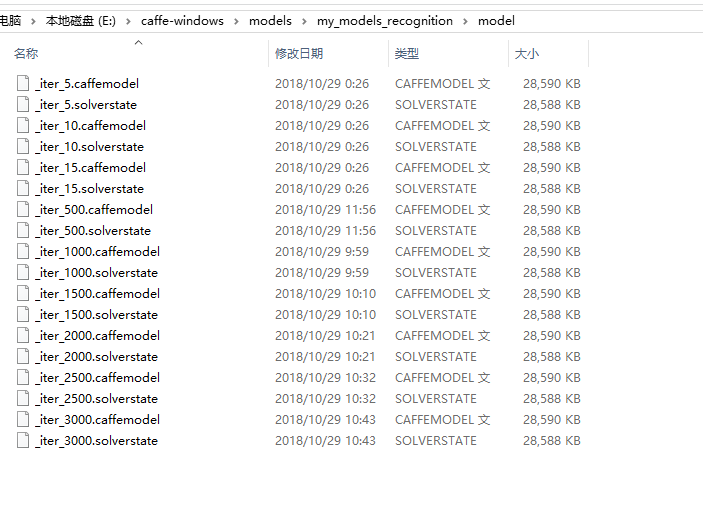
Task: Select file name _iter_15.solverstate
Action: click(x=90, y=189)
